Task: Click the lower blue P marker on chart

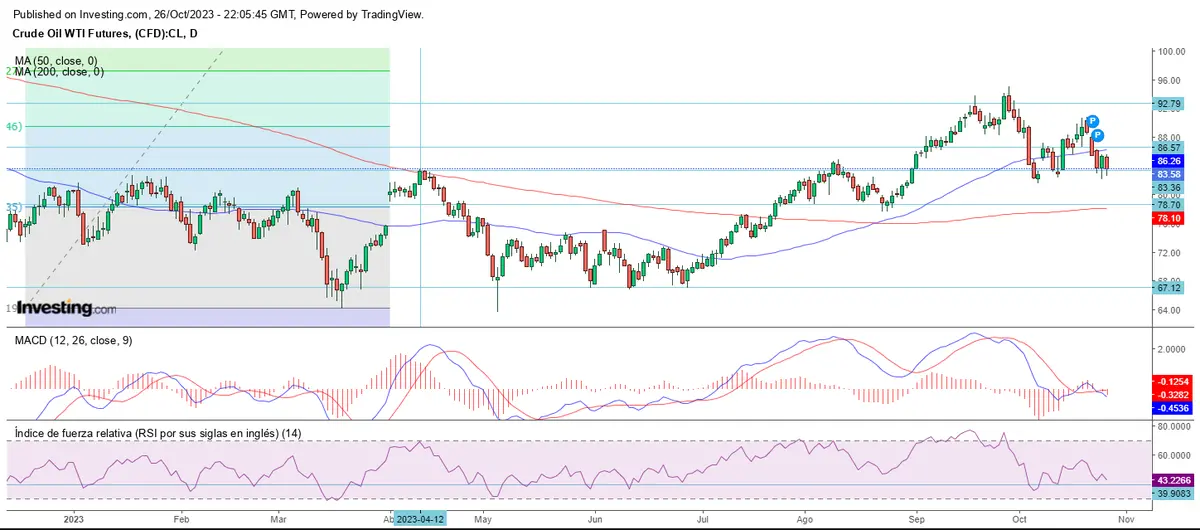Action: click(1097, 135)
